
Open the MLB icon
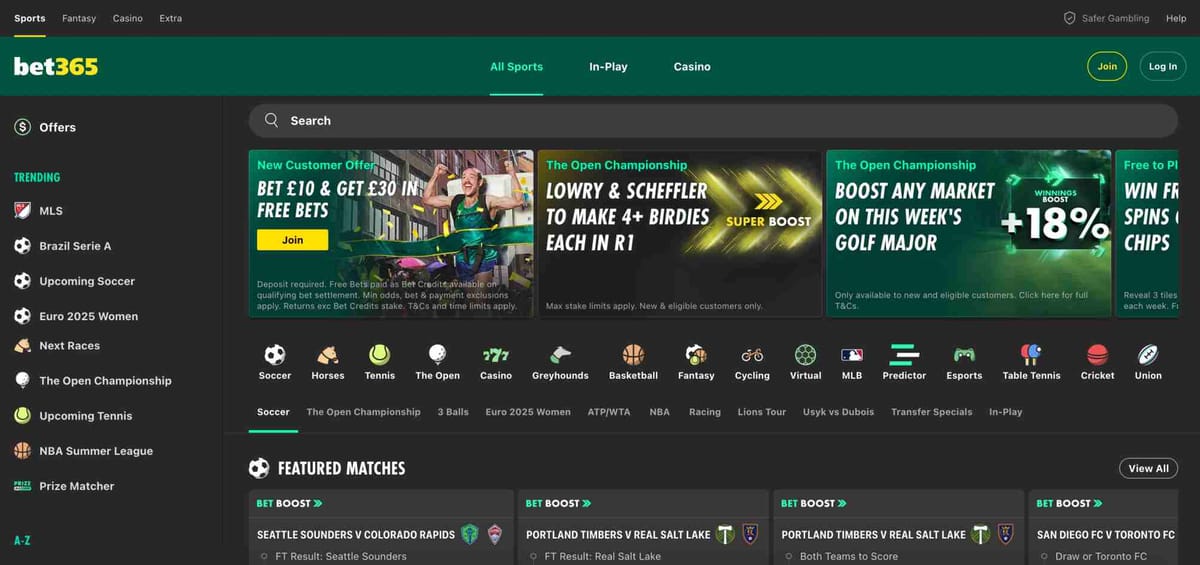pos(852,355)
